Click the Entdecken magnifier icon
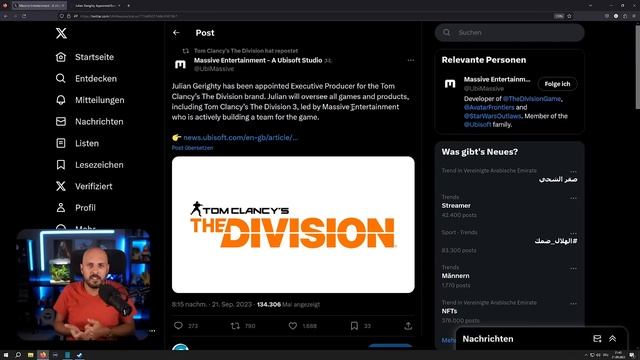The image size is (640, 360). tap(61, 78)
